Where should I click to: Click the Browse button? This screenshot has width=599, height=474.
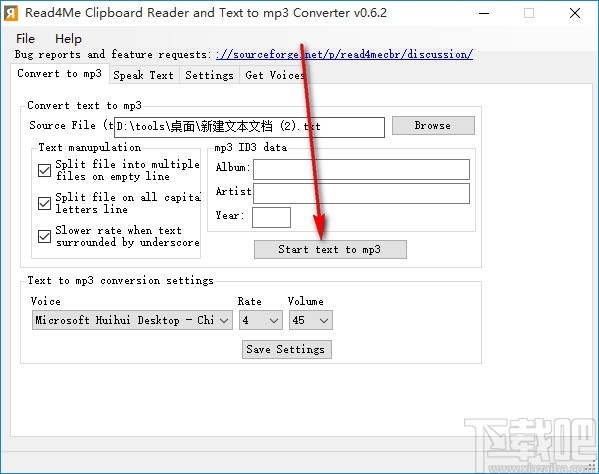click(x=433, y=126)
